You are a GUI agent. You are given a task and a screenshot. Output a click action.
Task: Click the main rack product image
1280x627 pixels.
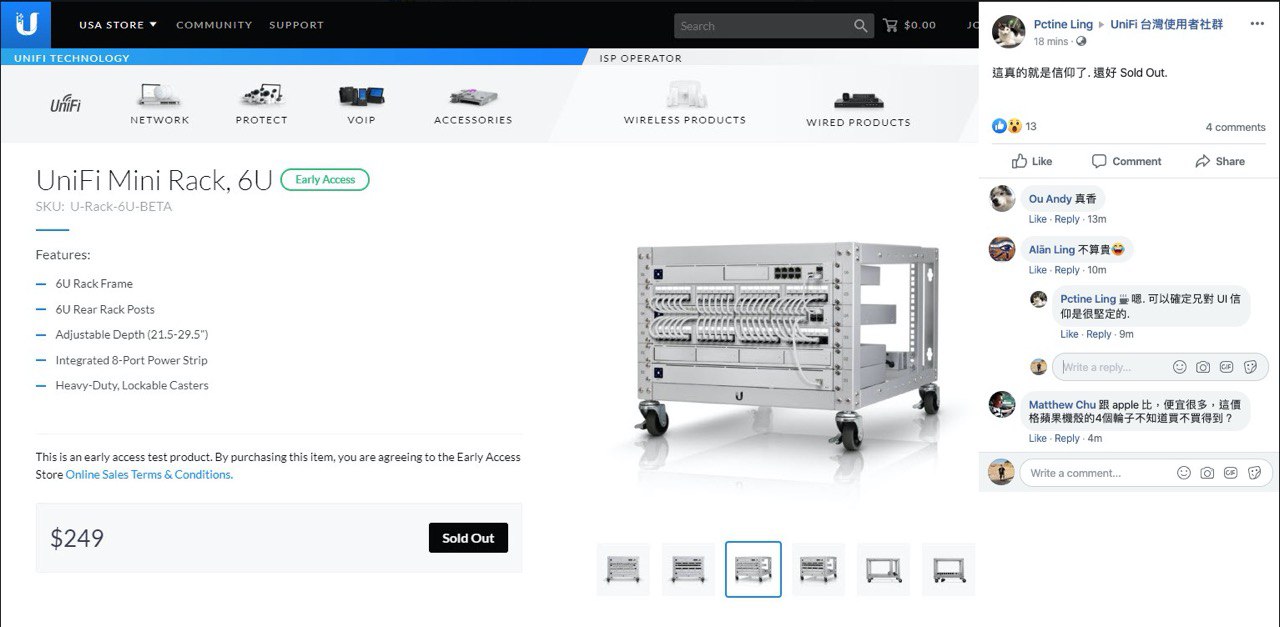coord(788,345)
